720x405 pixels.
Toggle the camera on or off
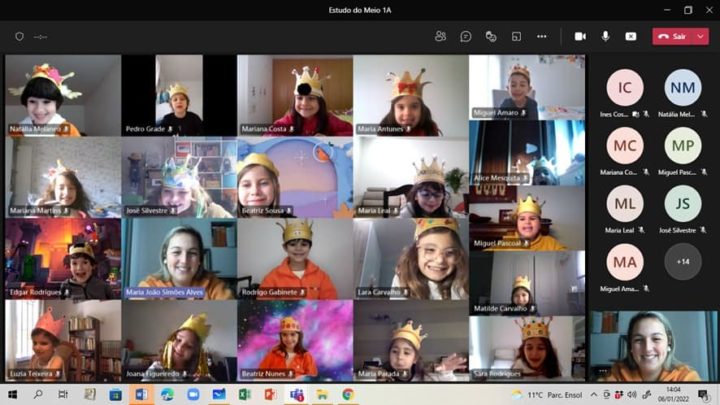click(x=580, y=36)
